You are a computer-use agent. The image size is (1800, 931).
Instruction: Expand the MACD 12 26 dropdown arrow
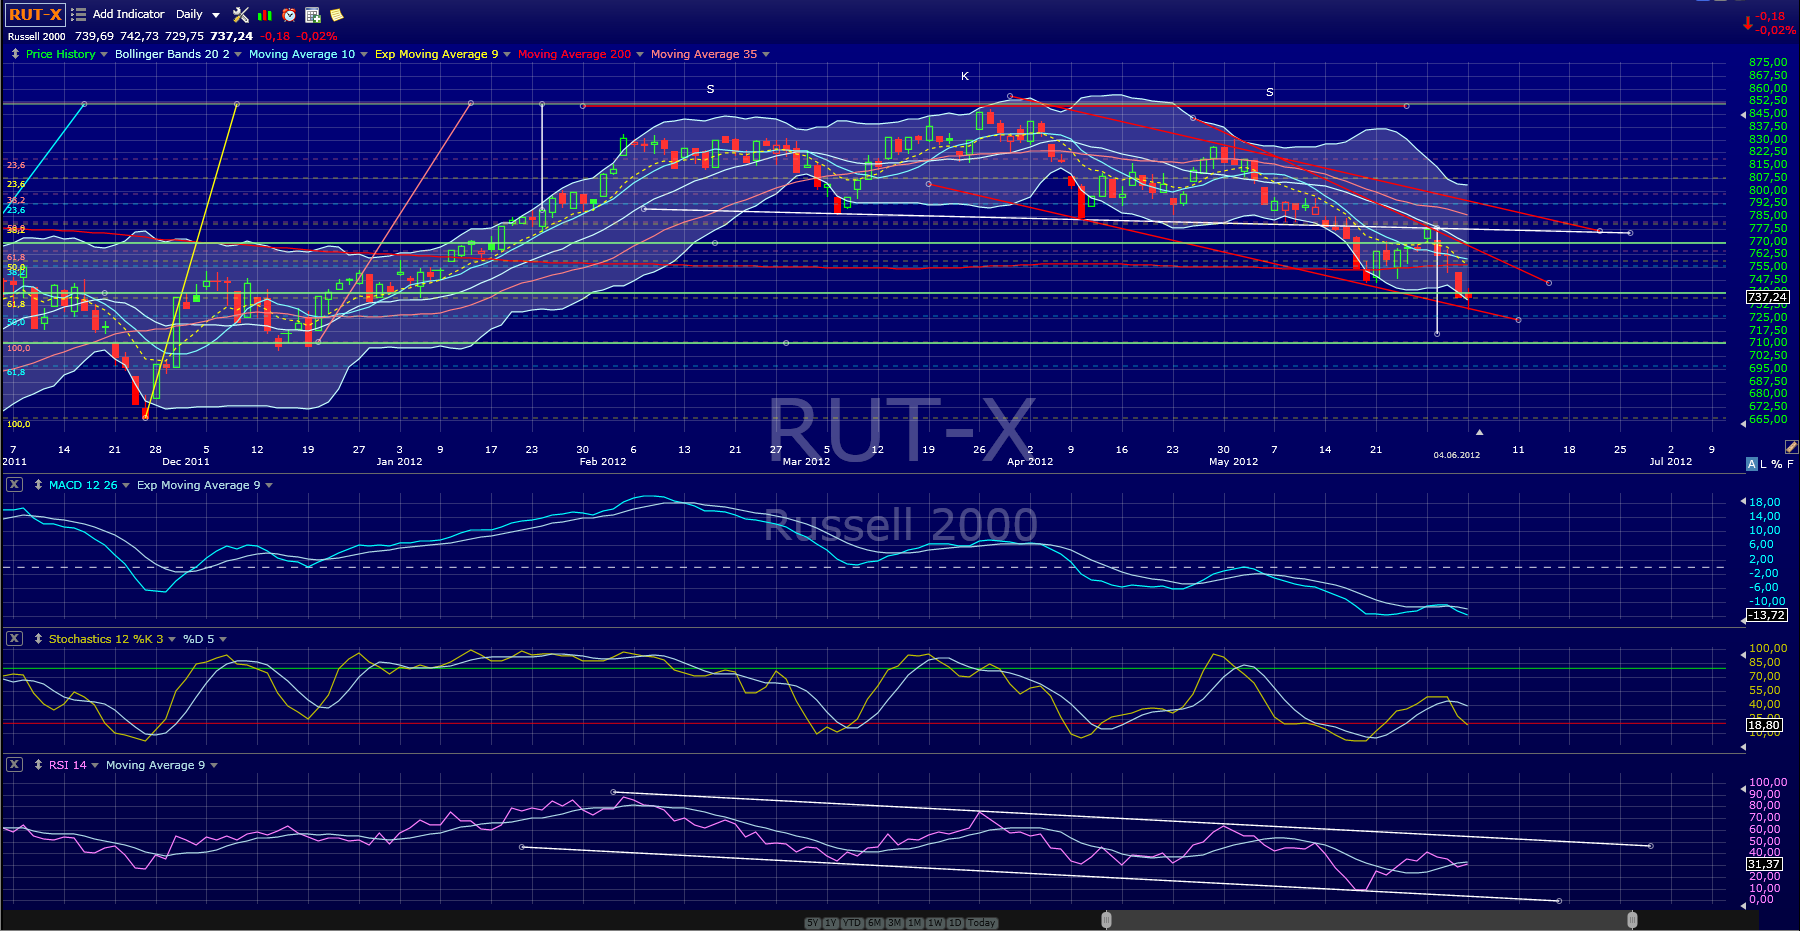click(x=126, y=486)
